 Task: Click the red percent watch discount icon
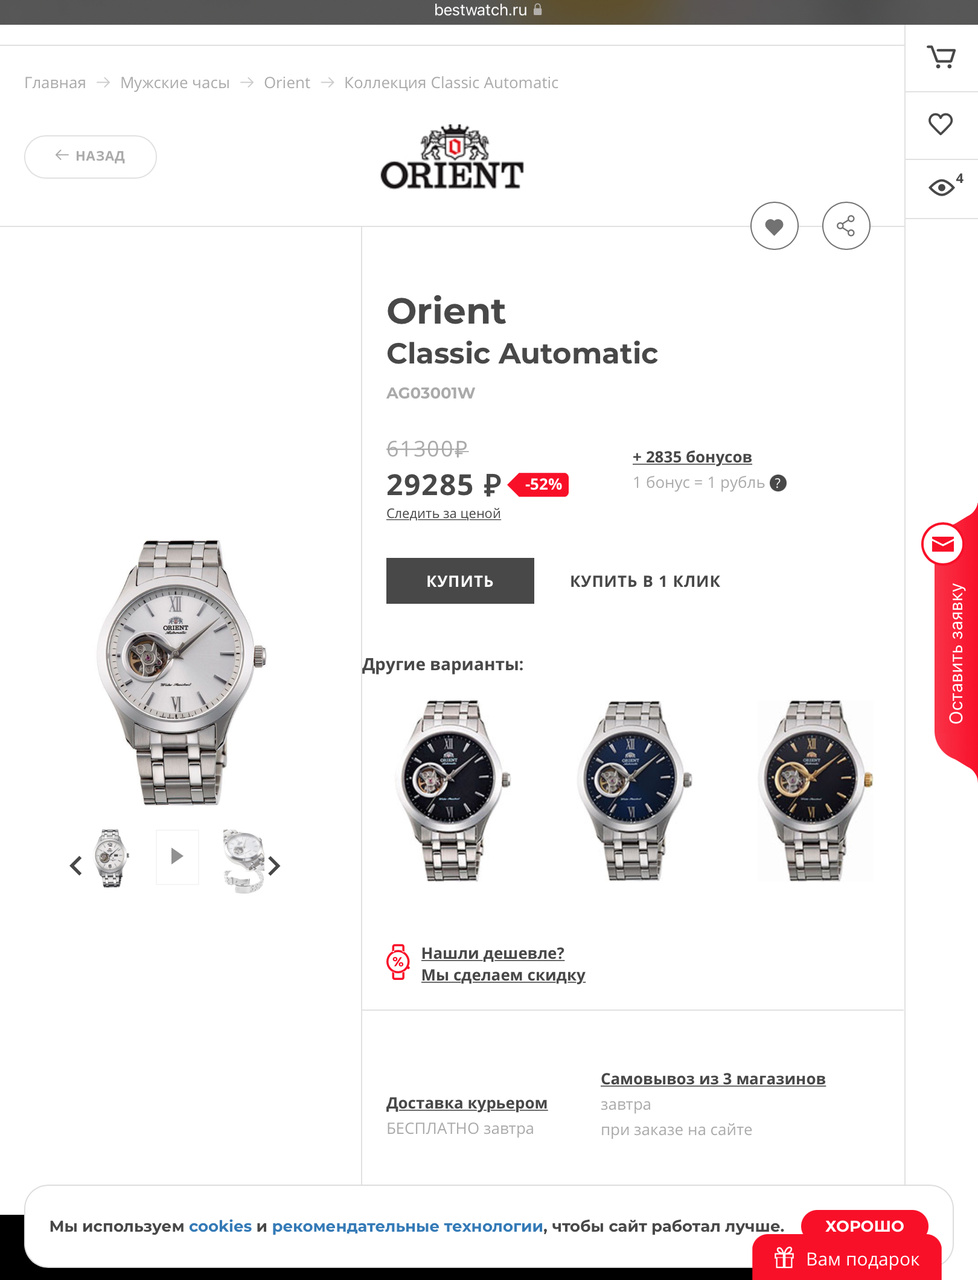[398, 962]
